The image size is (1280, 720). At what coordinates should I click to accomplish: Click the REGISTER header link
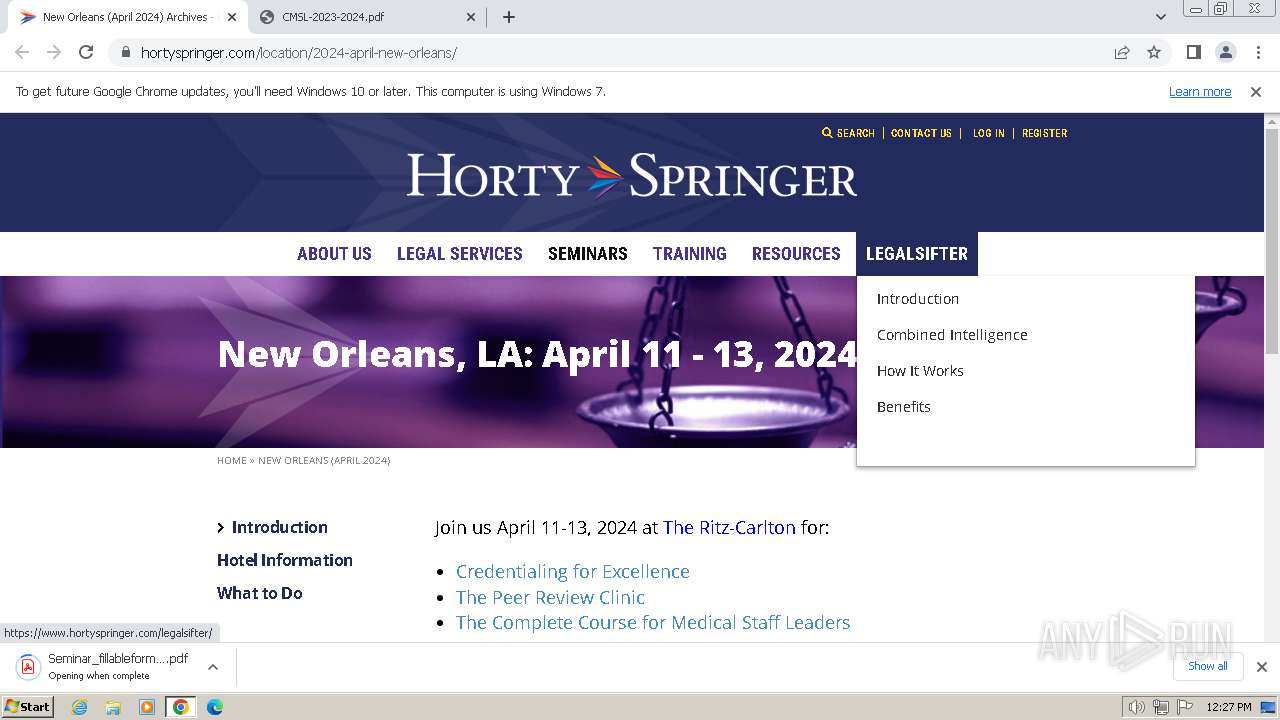click(1044, 133)
